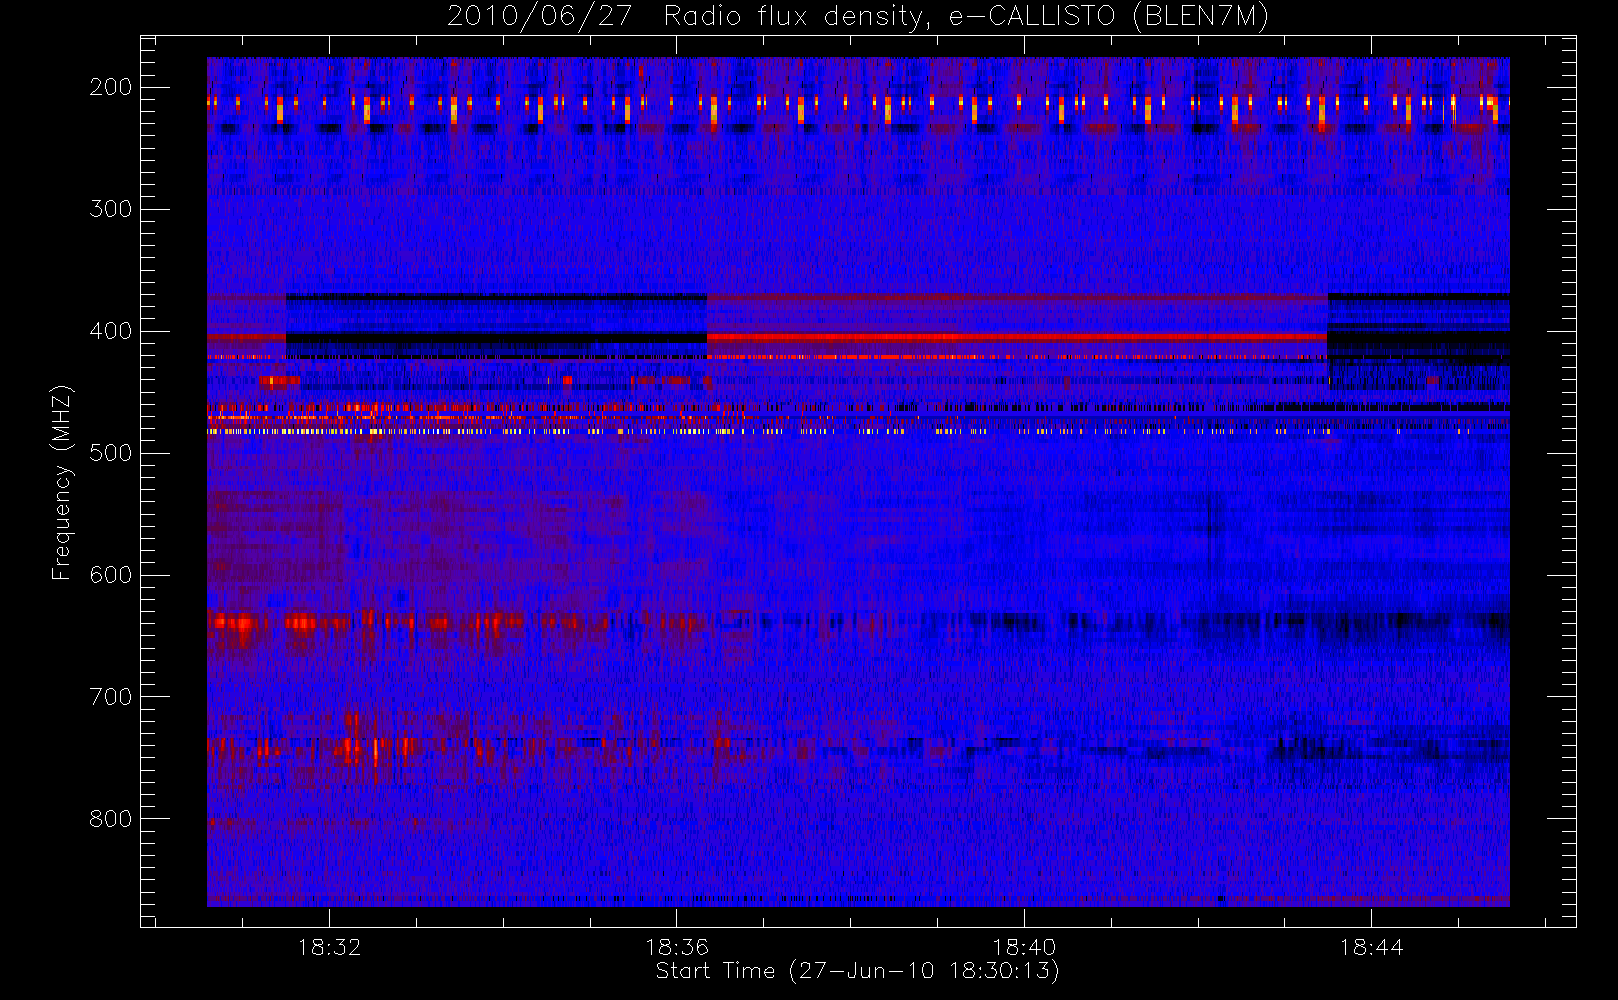Click the 300 frequency tick label
This screenshot has width=1618, height=1000.
pyautogui.click(x=111, y=209)
